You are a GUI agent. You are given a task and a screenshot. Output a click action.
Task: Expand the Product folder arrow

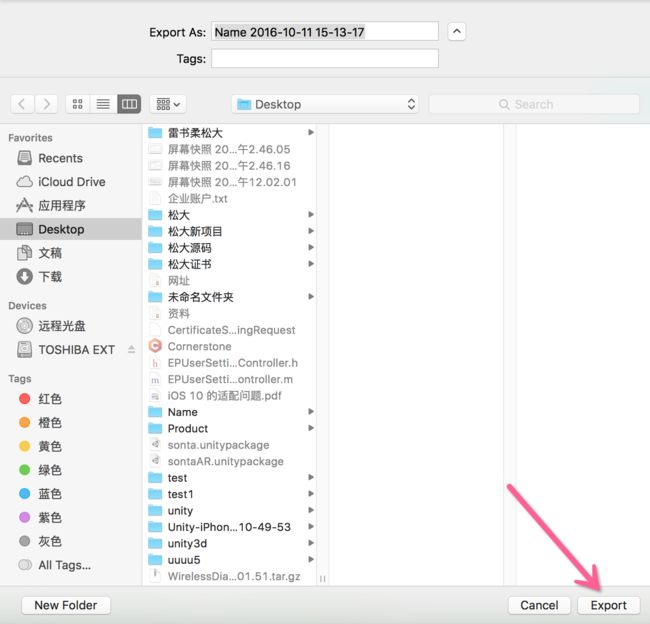(x=311, y=428)
